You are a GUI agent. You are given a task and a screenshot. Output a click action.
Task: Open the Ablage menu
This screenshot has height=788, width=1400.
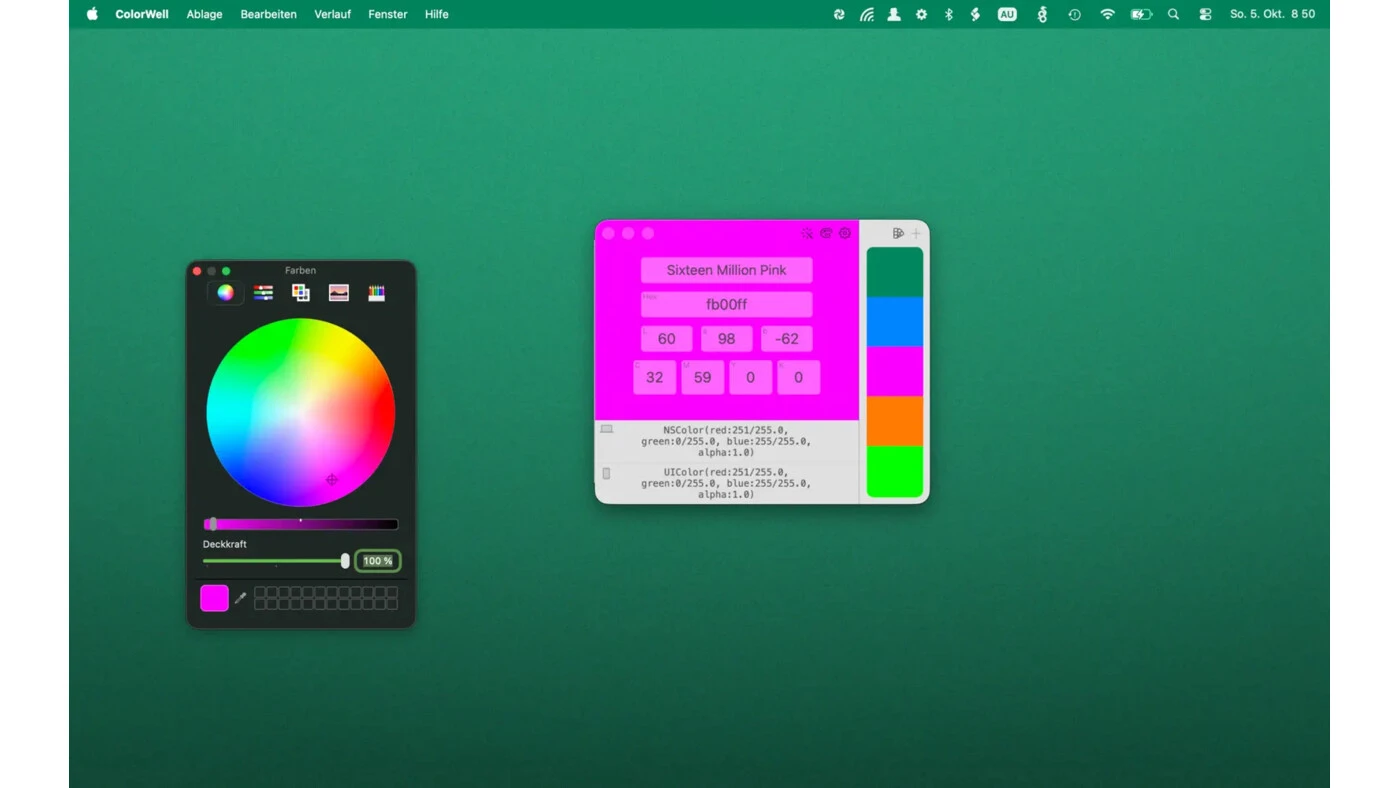[204, 14]
